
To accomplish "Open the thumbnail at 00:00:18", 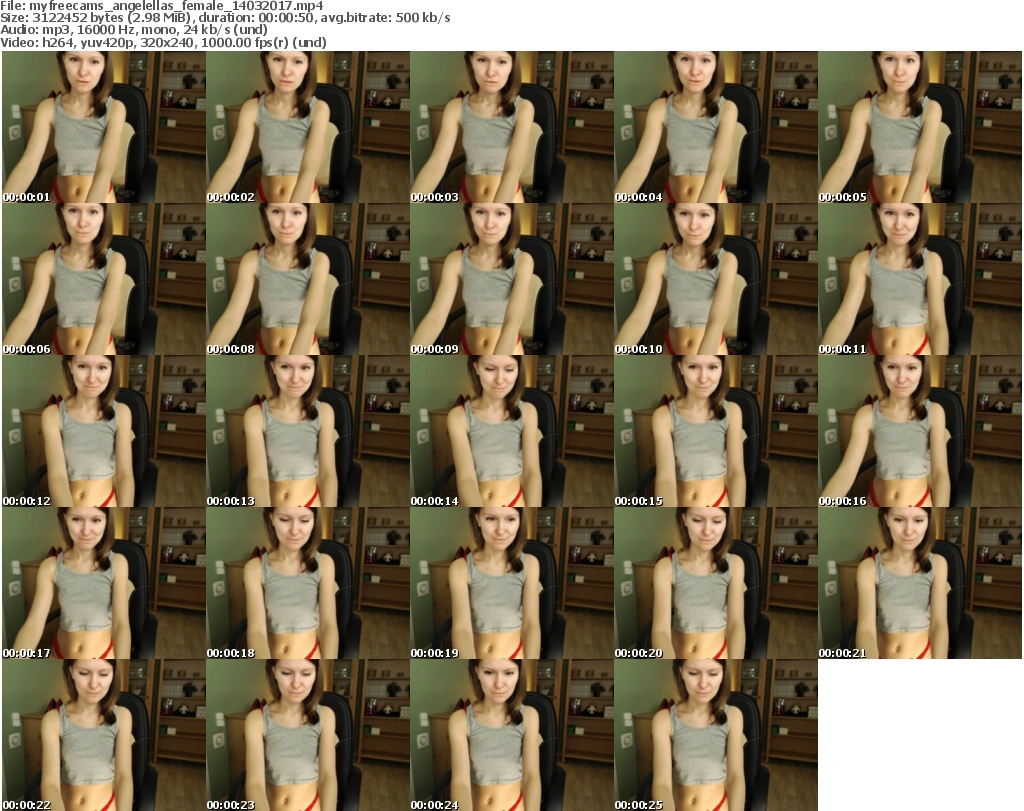I will click(x=308, y=583).
